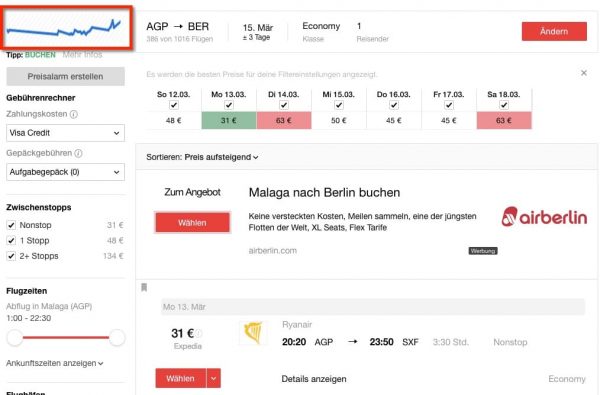Click the AGP → BER route heading

178,26
